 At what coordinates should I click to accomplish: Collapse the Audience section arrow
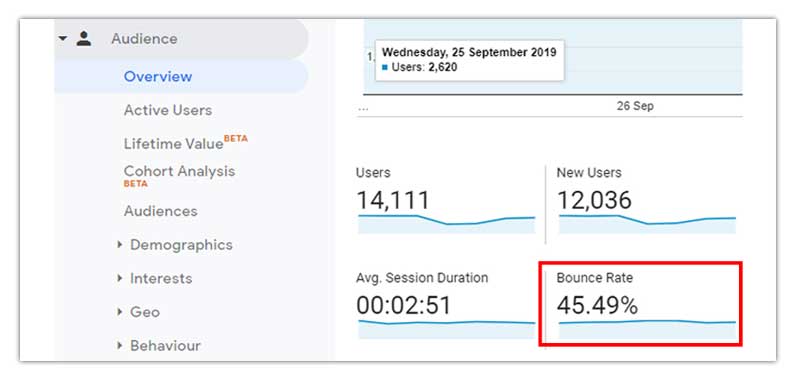pyautogui.click(x=62, y=39)
